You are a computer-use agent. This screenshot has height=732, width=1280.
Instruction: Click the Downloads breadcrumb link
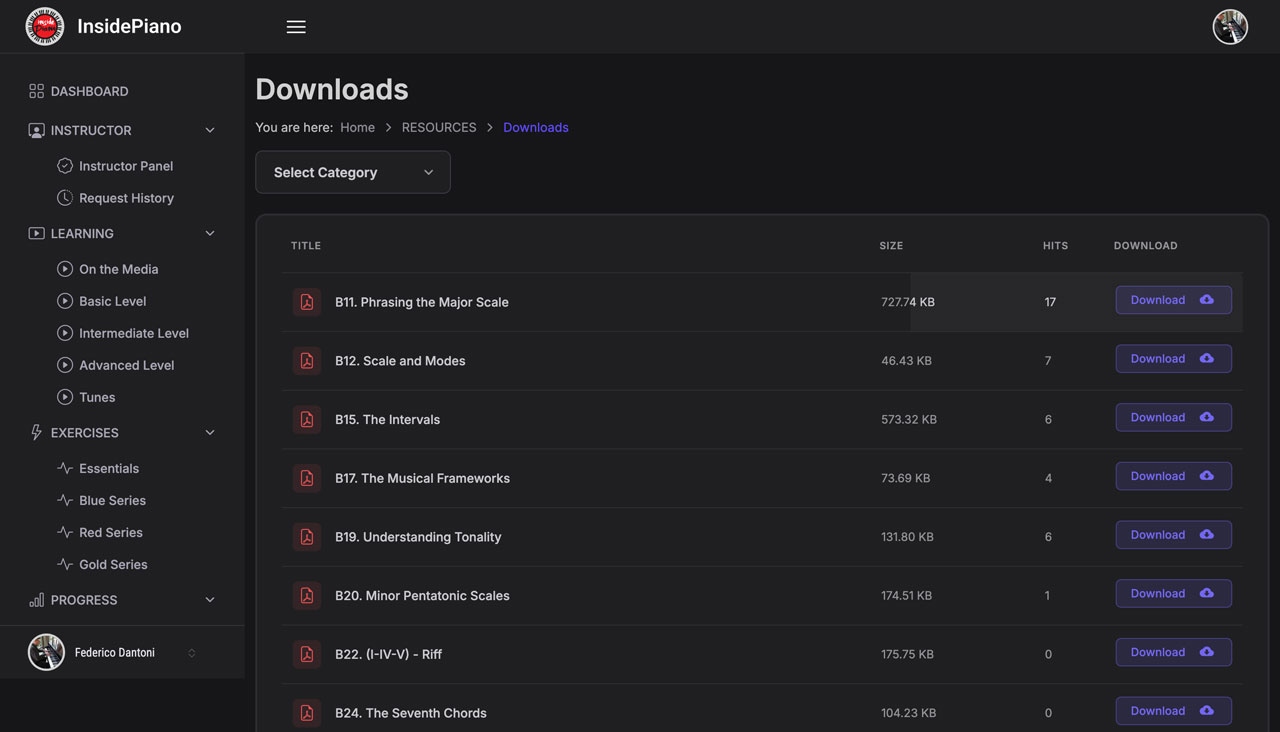tap(536, 127)
